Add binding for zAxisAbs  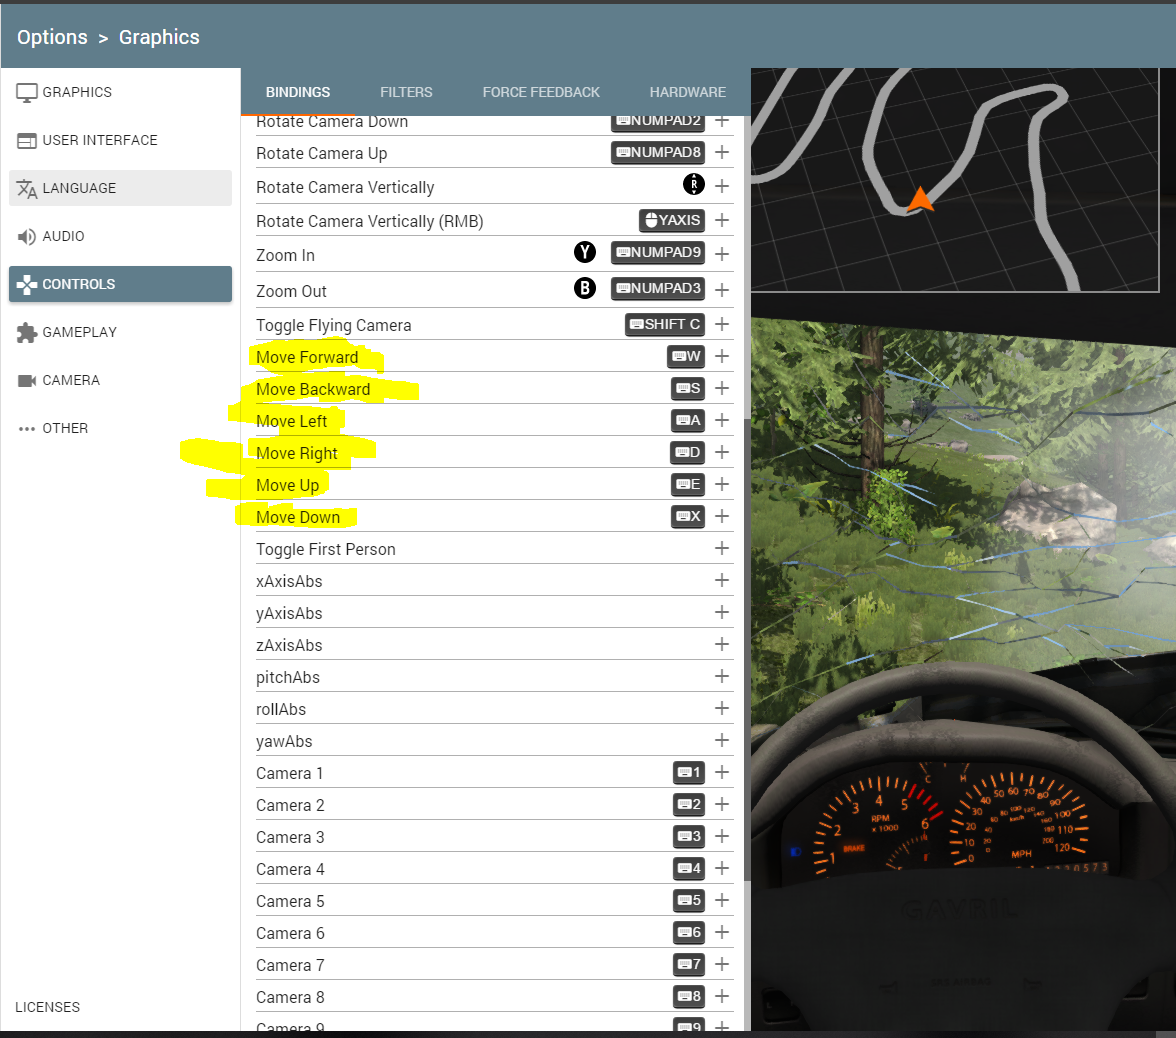(x=722, y=644)
